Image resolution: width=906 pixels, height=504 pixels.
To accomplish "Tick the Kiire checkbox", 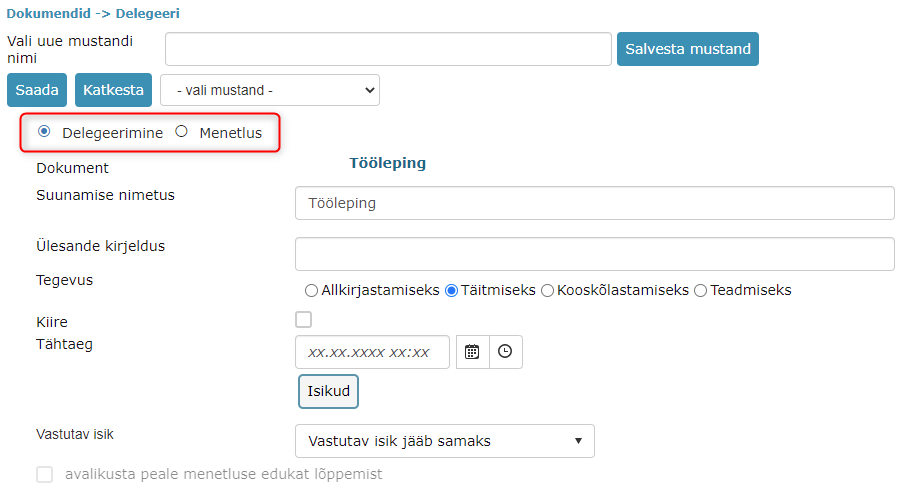I will tap(303, 320).
